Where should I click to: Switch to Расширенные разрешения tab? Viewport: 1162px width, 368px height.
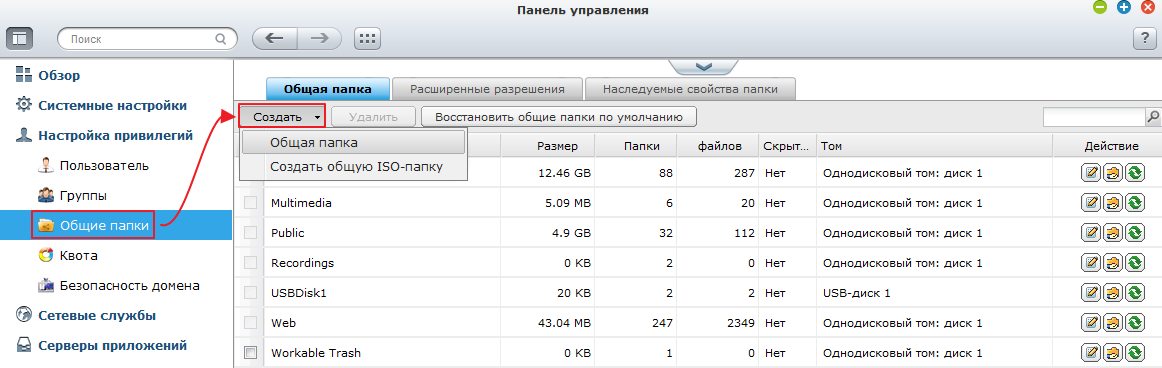[487, 89]
